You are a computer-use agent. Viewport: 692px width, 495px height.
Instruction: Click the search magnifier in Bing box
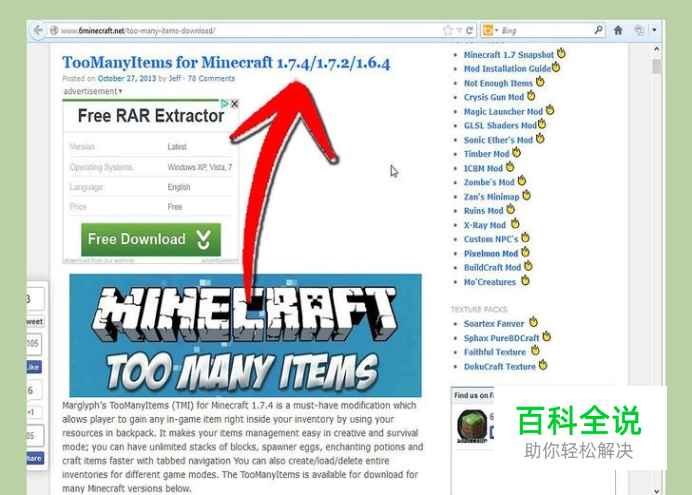click(x=598, y=30)
